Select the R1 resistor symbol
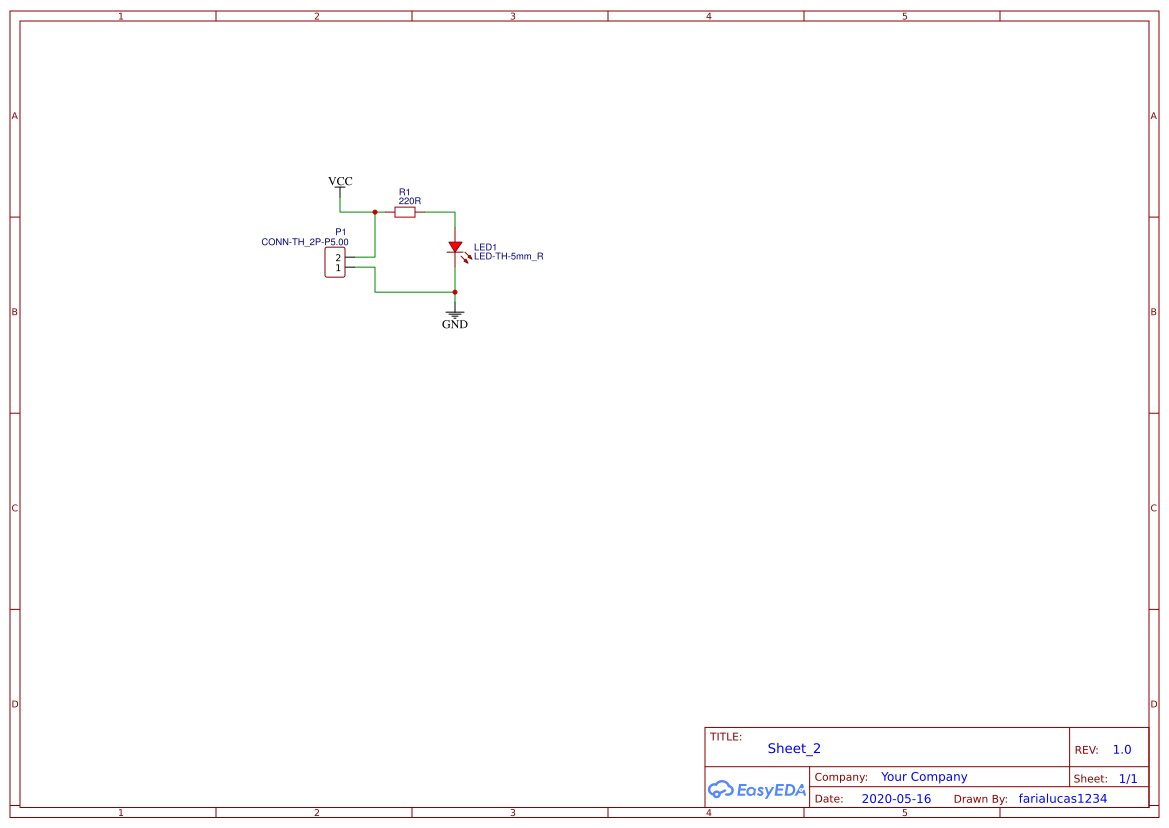Viewport: 1169px width, 828px height. [x=407, y=211]
